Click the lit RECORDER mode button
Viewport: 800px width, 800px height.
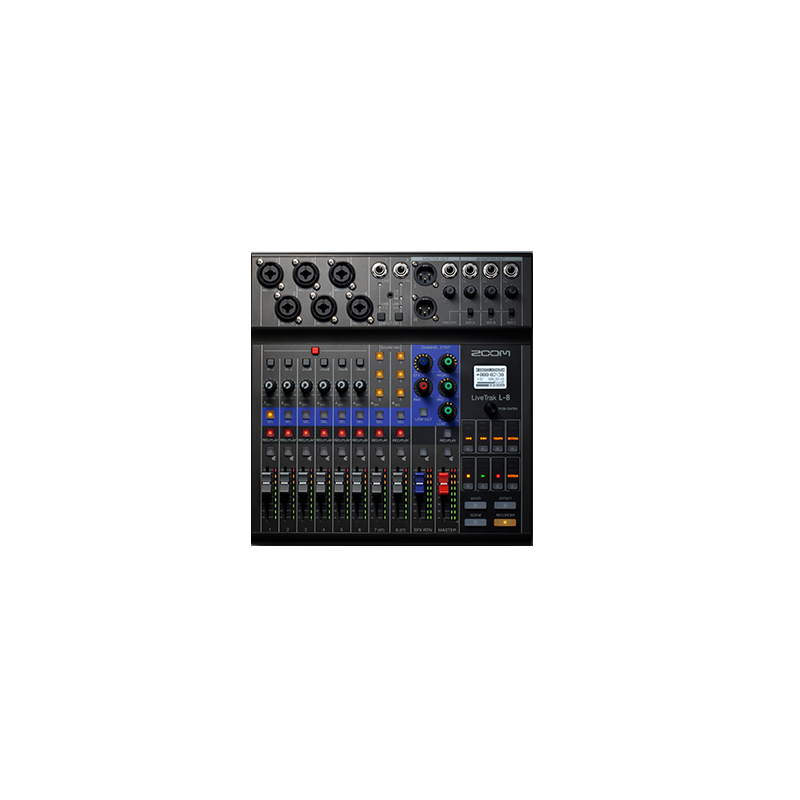(x=505, y=522)
